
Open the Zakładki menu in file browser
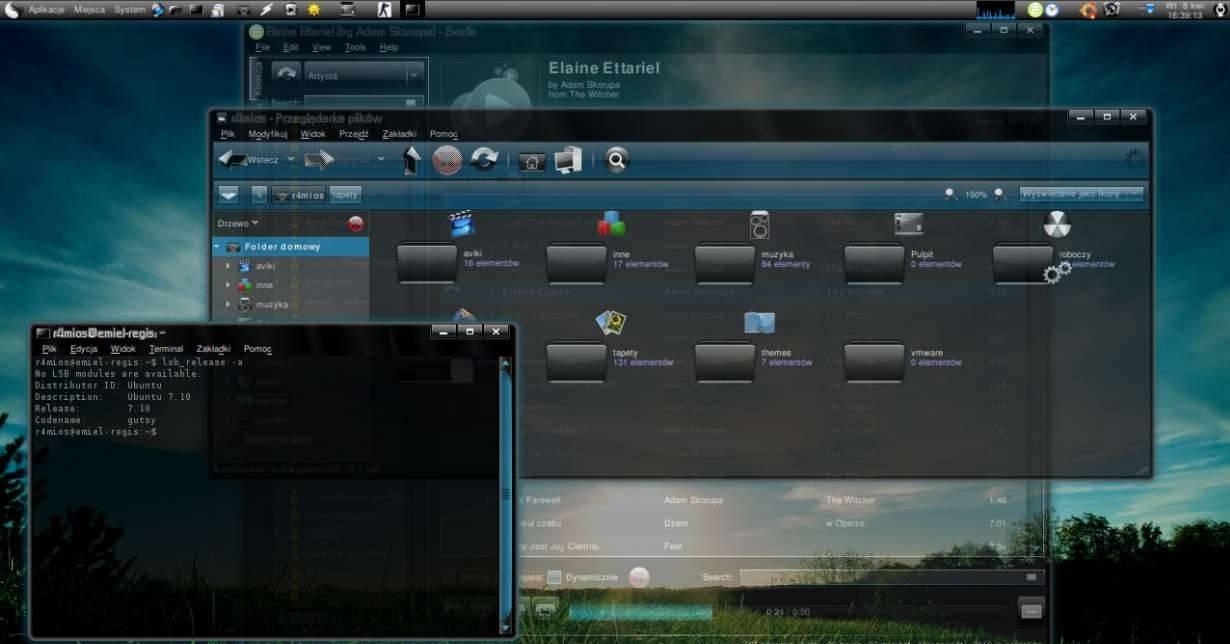tap(399, 134)
